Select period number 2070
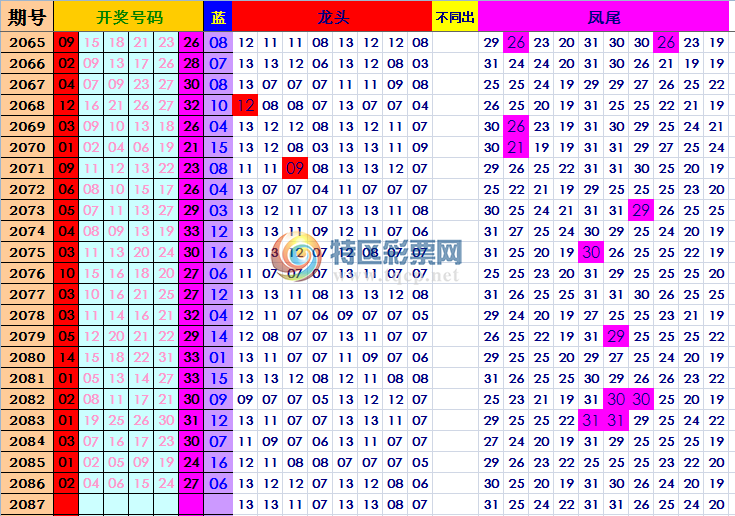This screenshot has height=516, width=735. [x=27, y=148]
